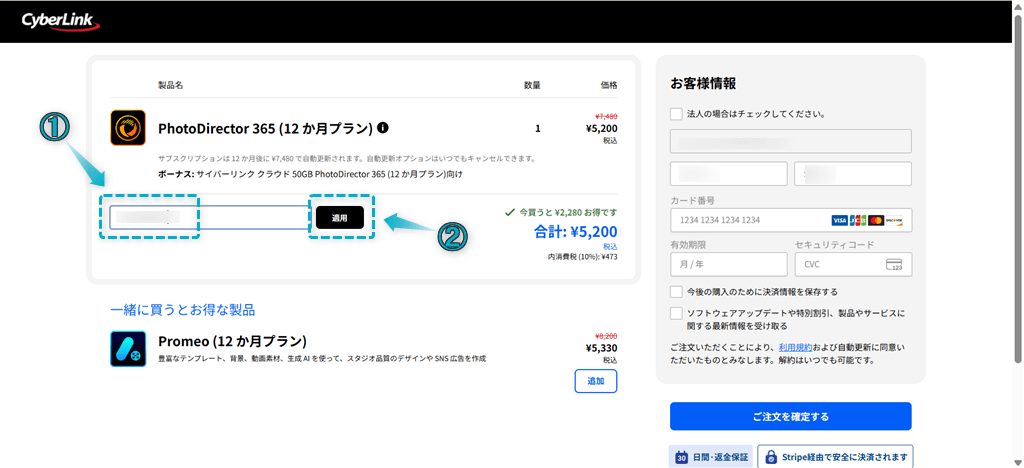Click the 内消費税 (10%): ¥473 text
Screen dimensions: 1024x468
click(583, 257)
